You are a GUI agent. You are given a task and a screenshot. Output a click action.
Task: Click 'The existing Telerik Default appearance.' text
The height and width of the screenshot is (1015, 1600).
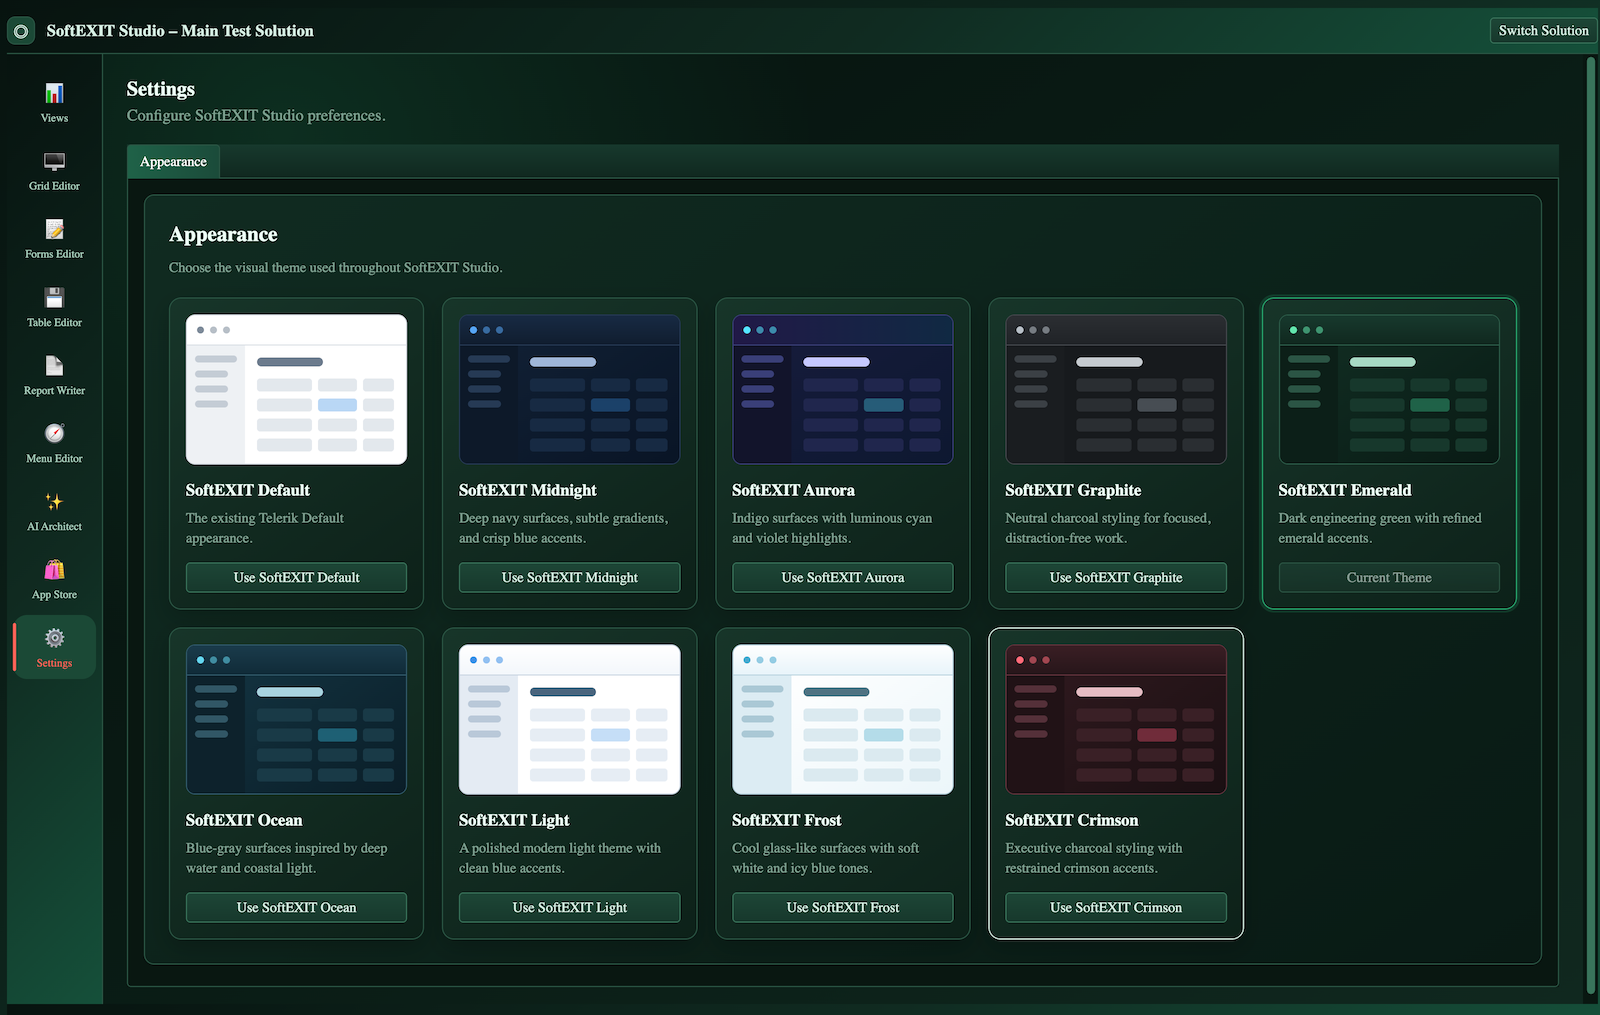(x=265, y=528)
